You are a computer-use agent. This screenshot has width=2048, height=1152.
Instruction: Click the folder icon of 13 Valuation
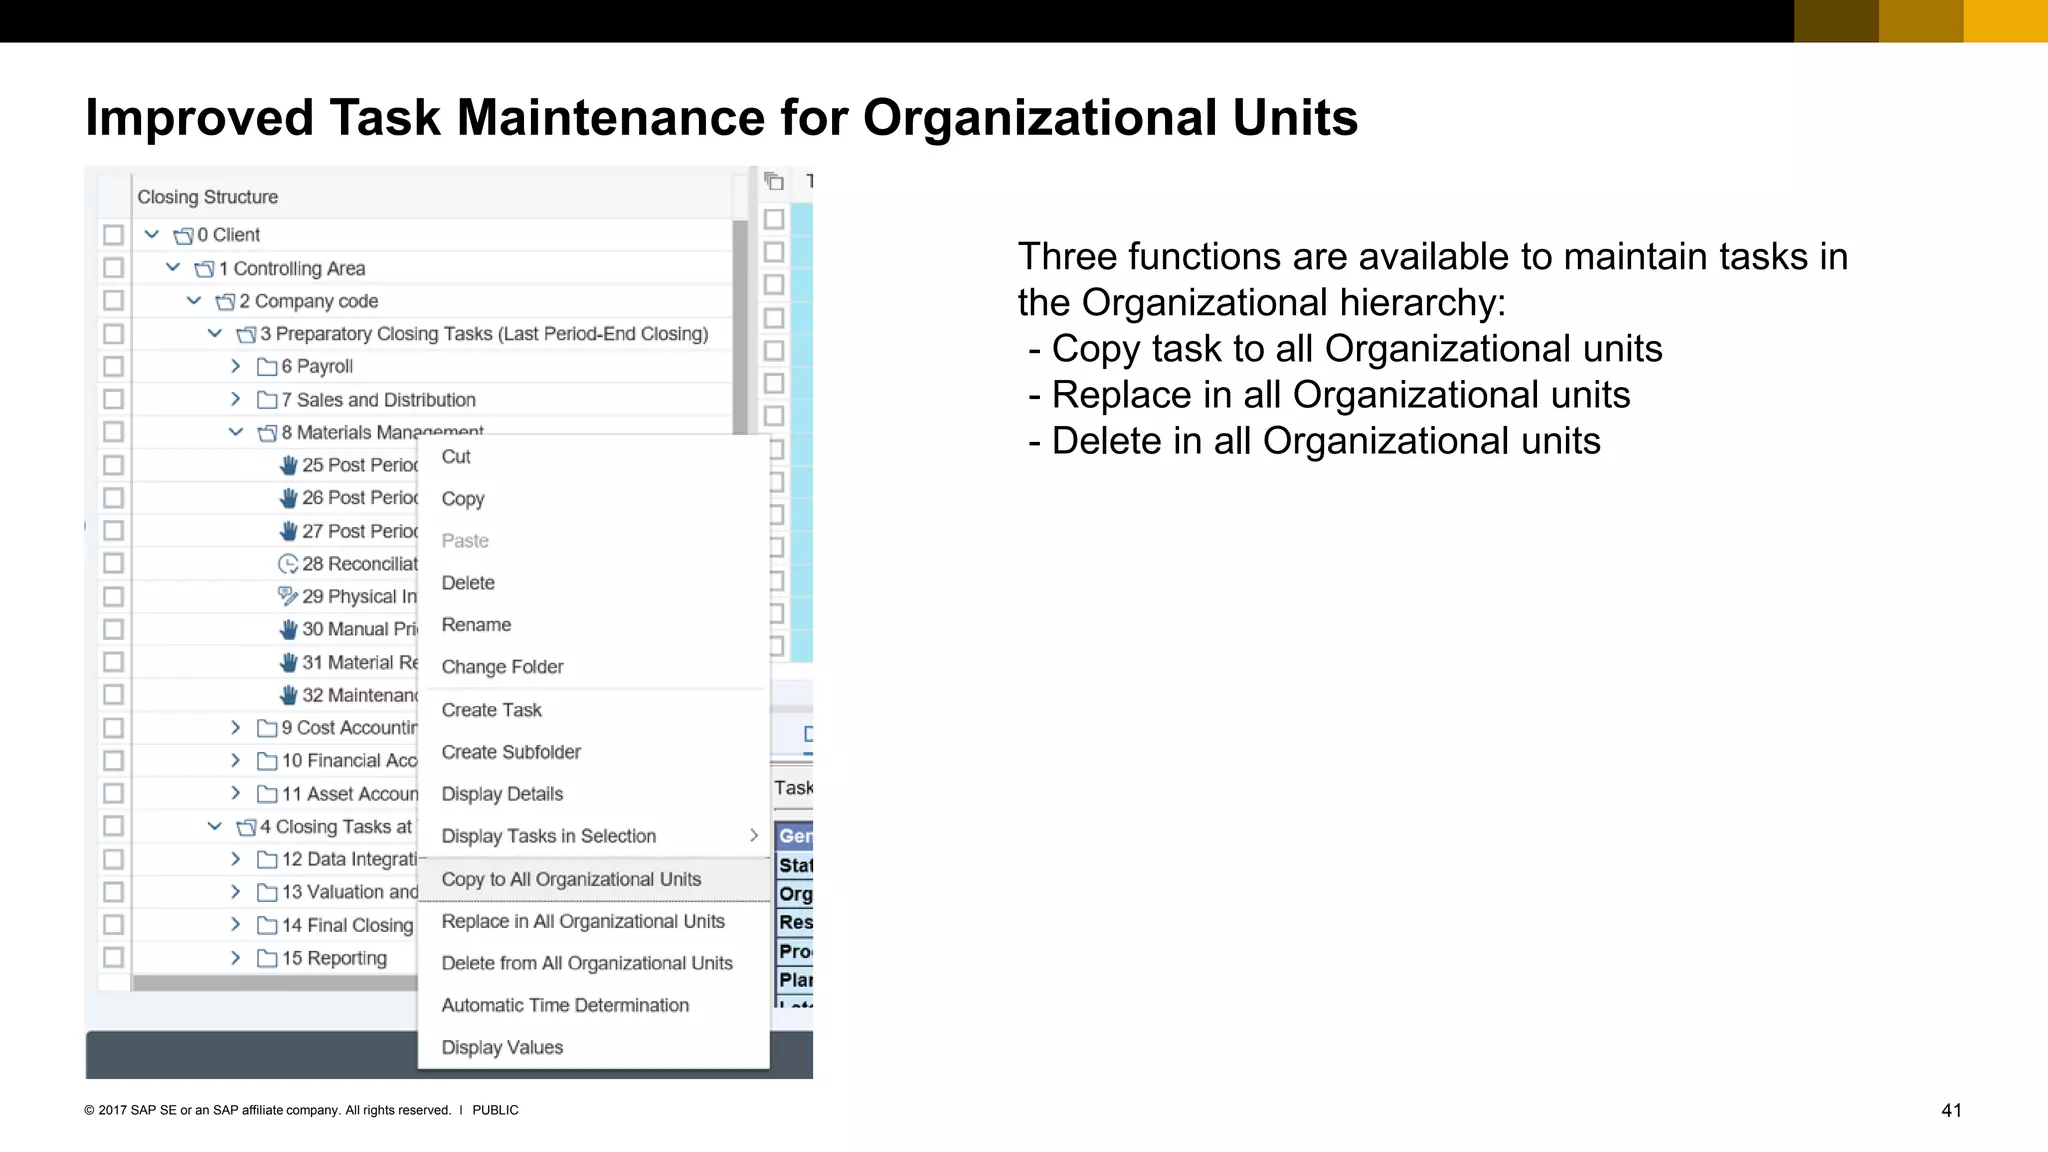click(x=267, y=892)
